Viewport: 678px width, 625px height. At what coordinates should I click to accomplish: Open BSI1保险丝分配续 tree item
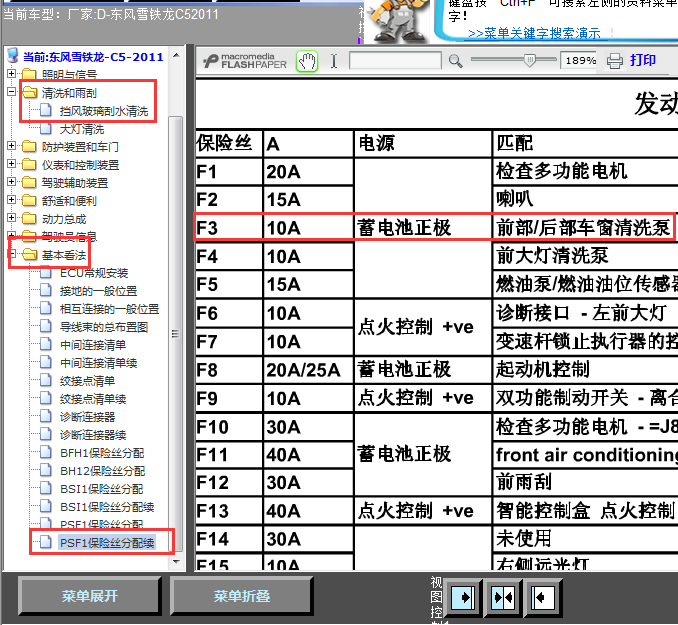[107, 507]
